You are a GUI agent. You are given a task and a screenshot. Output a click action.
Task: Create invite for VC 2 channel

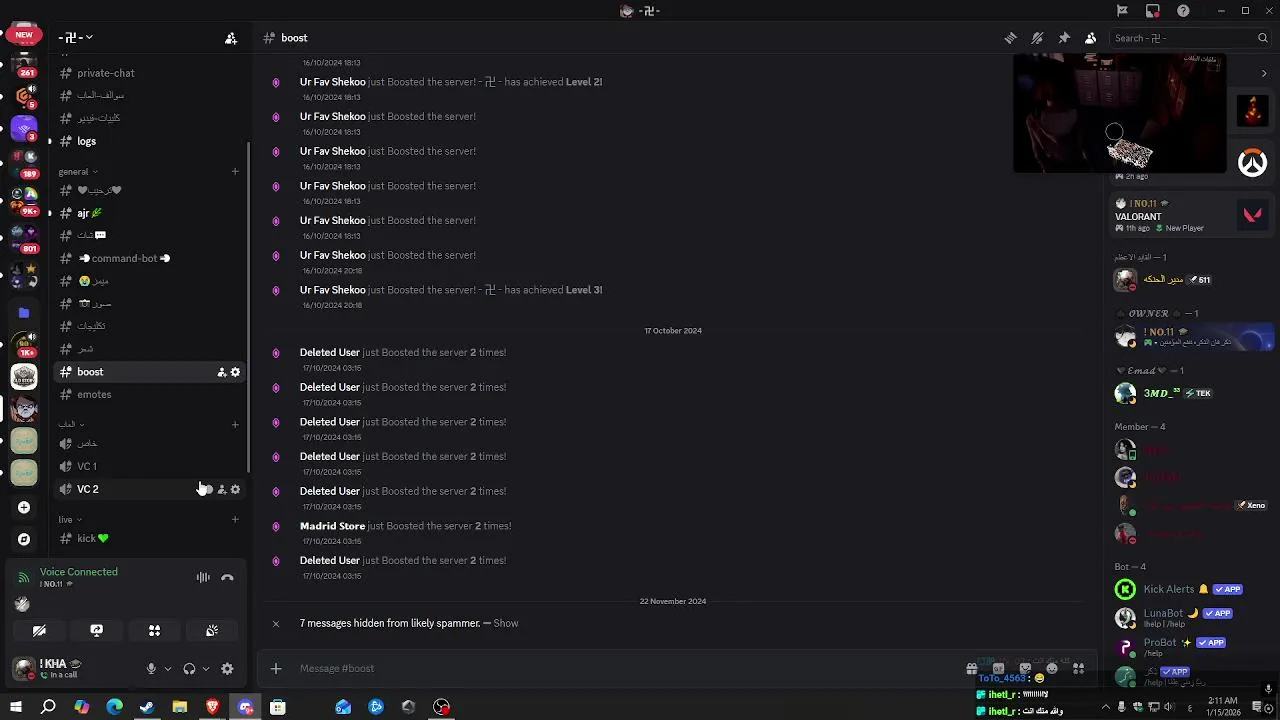(x=221, y=489)
